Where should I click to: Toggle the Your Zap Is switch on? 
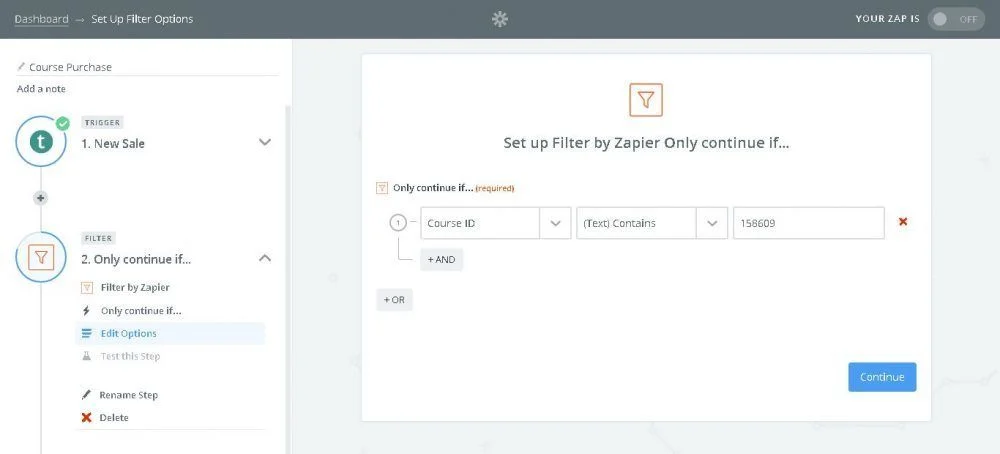click(955, 19)
